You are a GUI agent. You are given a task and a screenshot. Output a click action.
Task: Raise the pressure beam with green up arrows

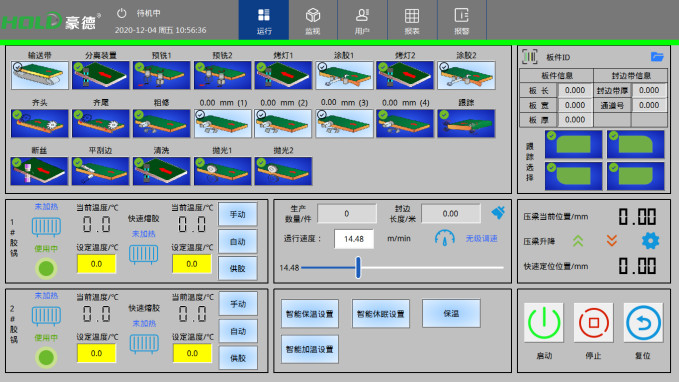[x=578, y=241]
